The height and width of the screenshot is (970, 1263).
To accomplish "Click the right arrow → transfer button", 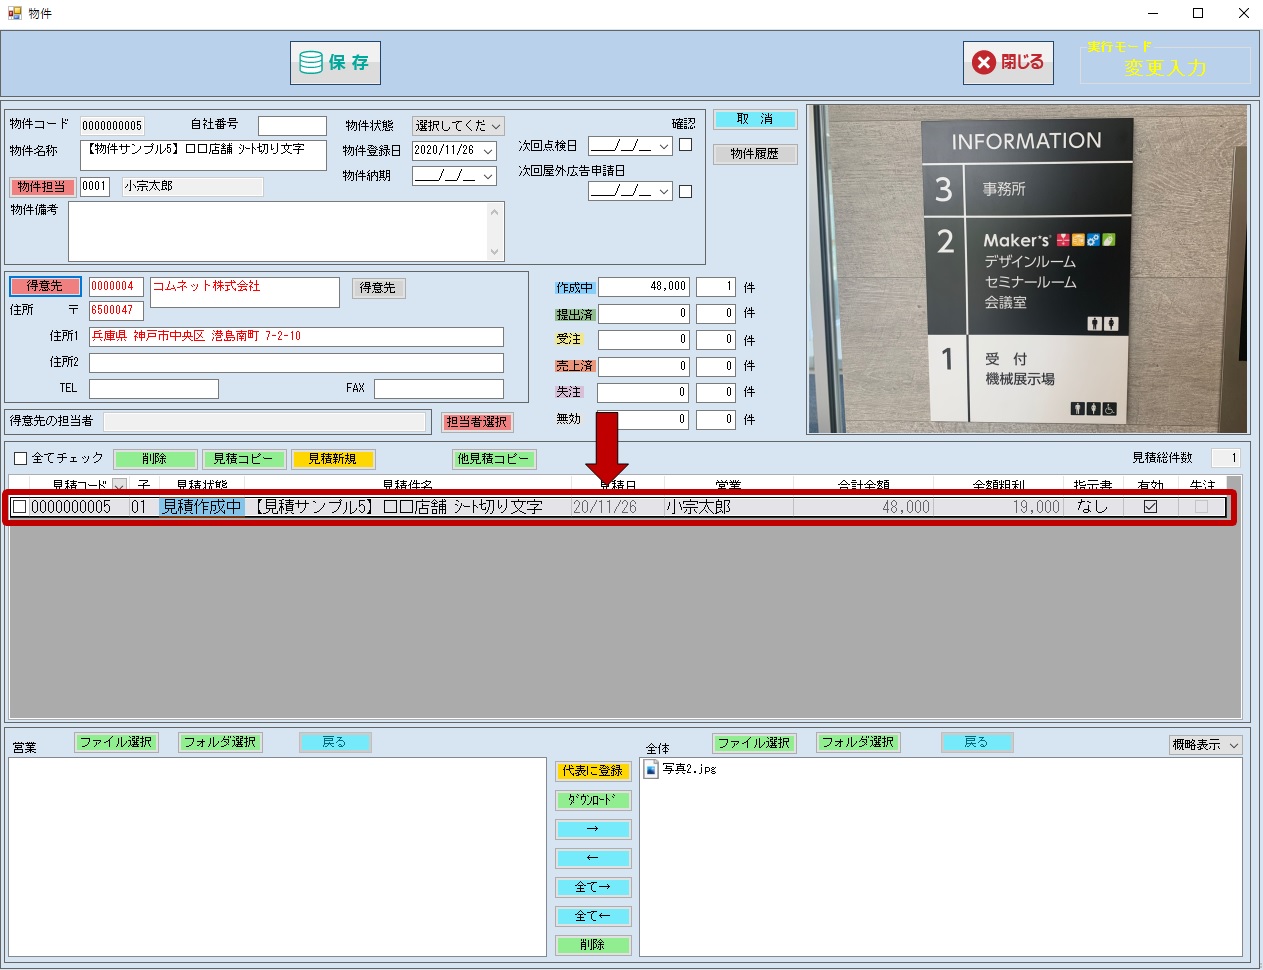I will coord(593,829).
